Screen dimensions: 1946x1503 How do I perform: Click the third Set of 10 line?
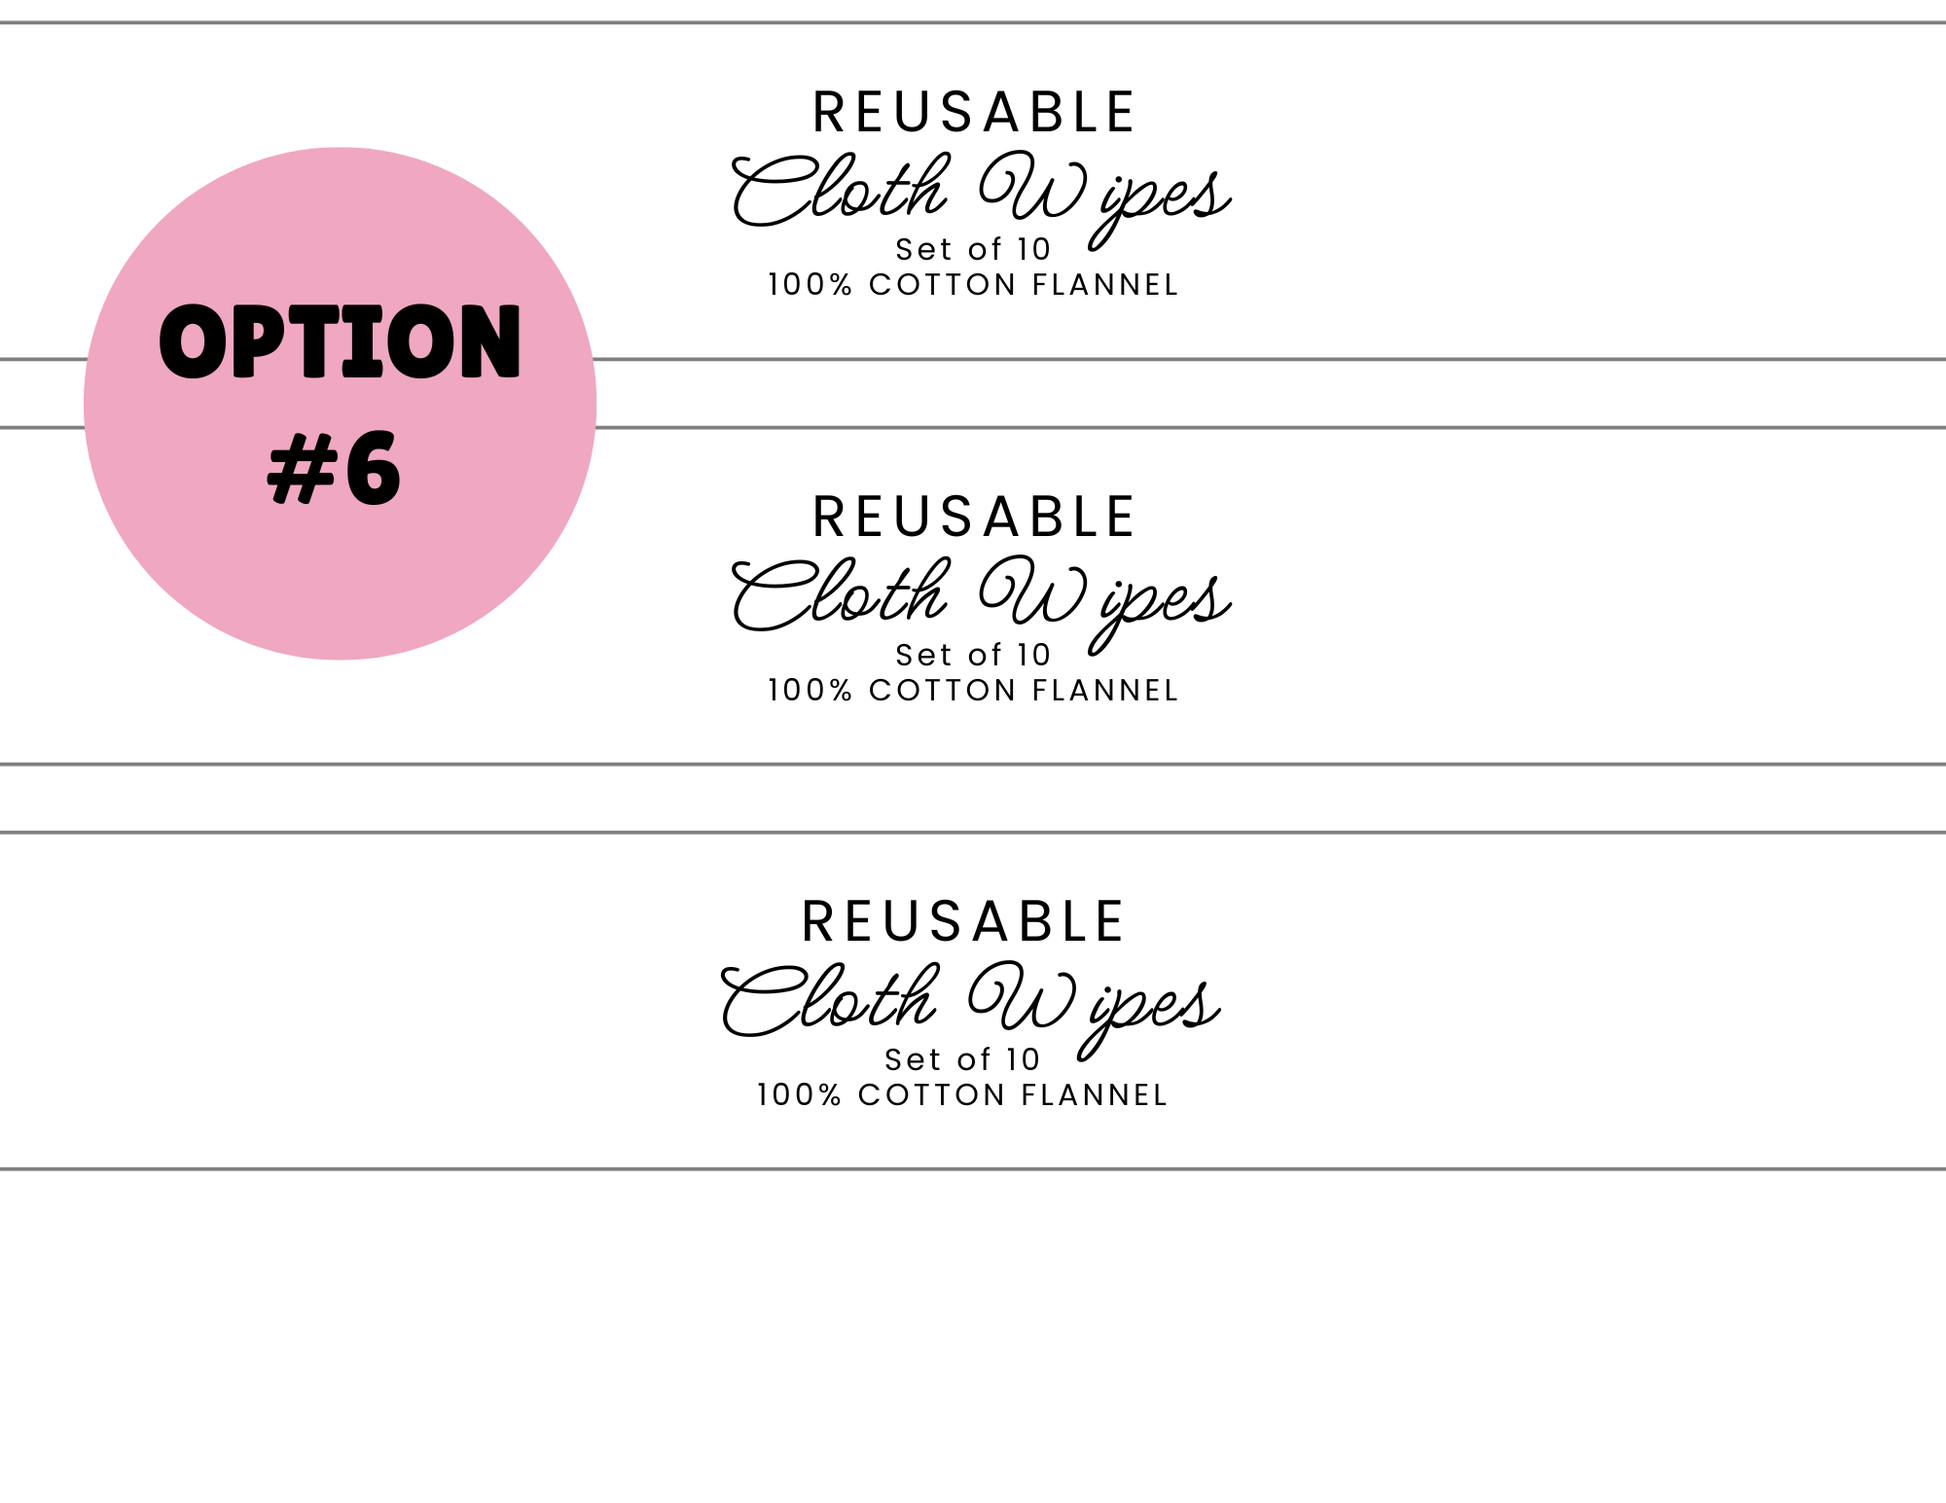pos(963,1060)
